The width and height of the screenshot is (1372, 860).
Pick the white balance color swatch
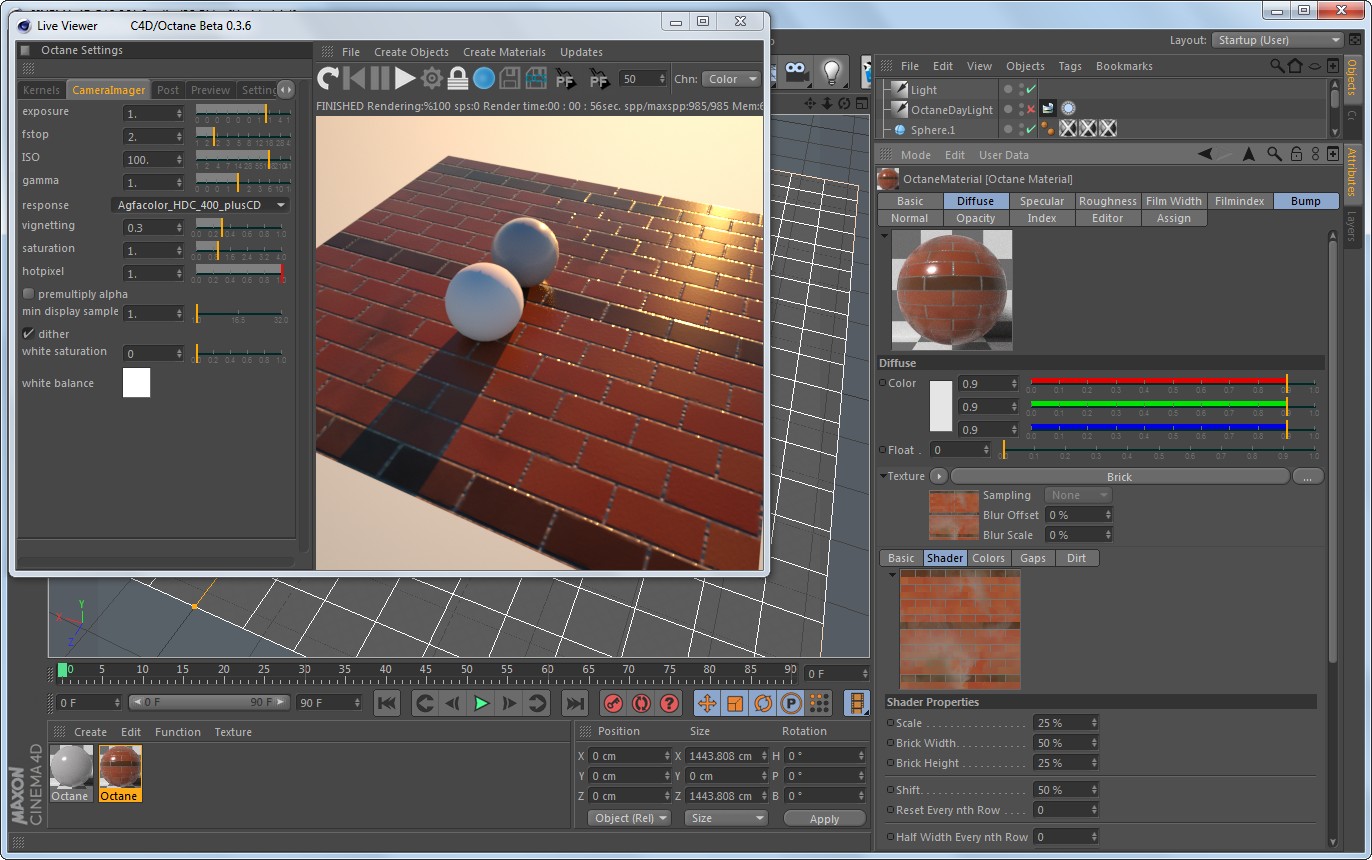tap(136, 383)
